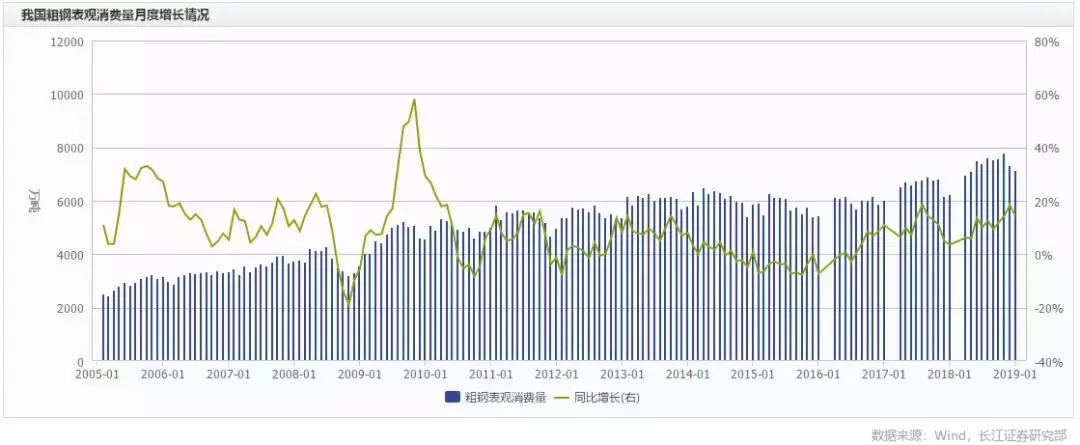Click the 2014-01 x-axis label

687,374
